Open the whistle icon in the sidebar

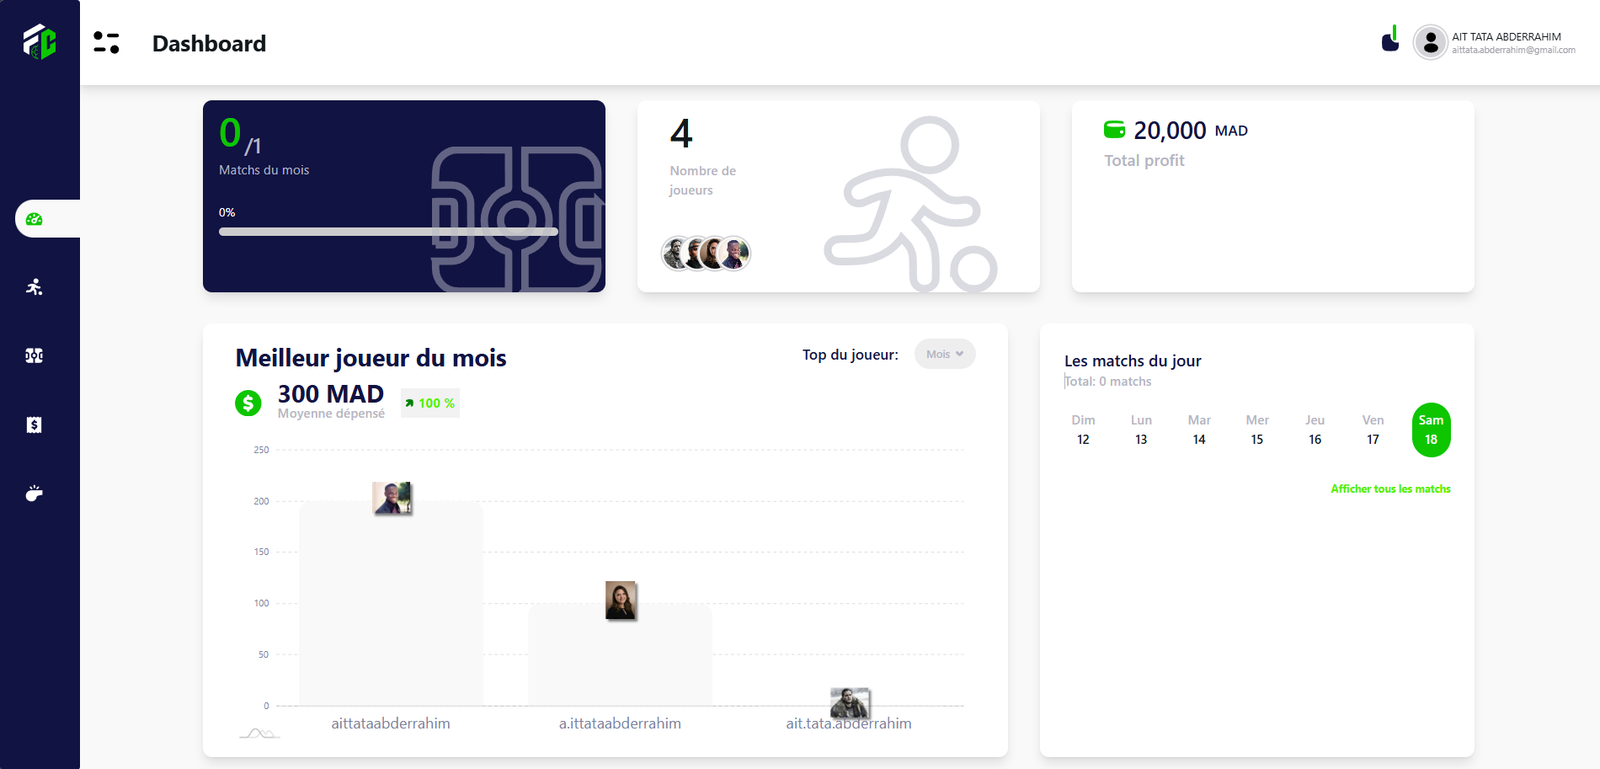click(34, 493)
